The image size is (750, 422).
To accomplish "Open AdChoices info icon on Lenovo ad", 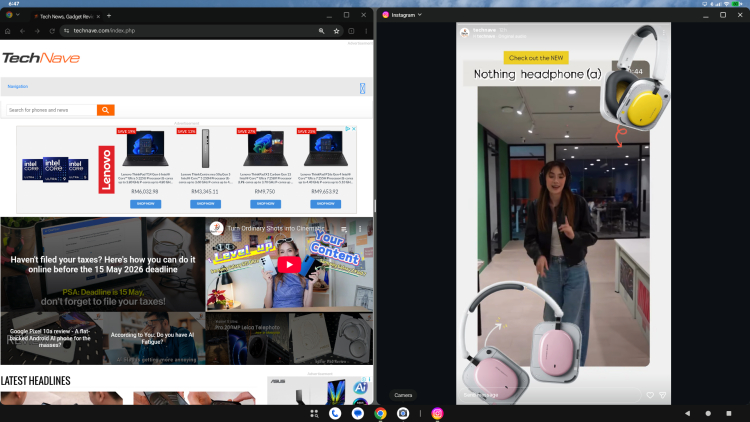I will pyautogui.click(x=348, y=129).
